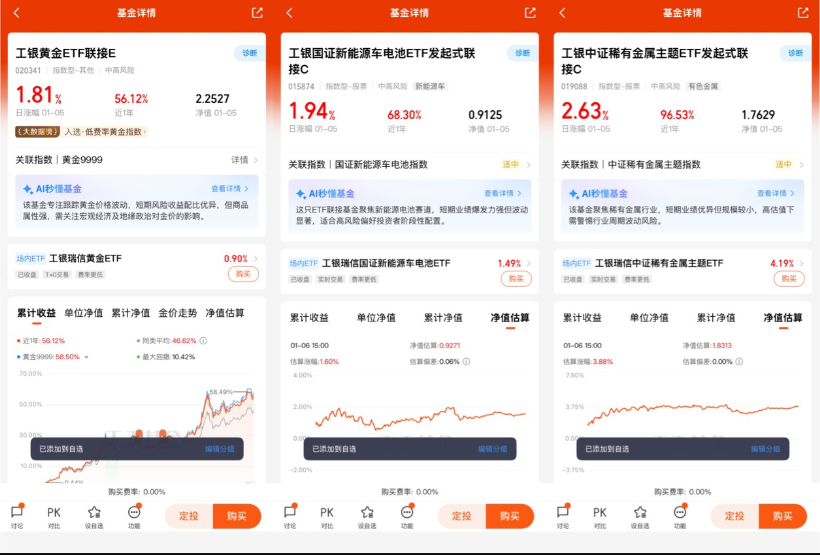Open 功能 menu on 稀有金属主题ETF page

point(680,516)
